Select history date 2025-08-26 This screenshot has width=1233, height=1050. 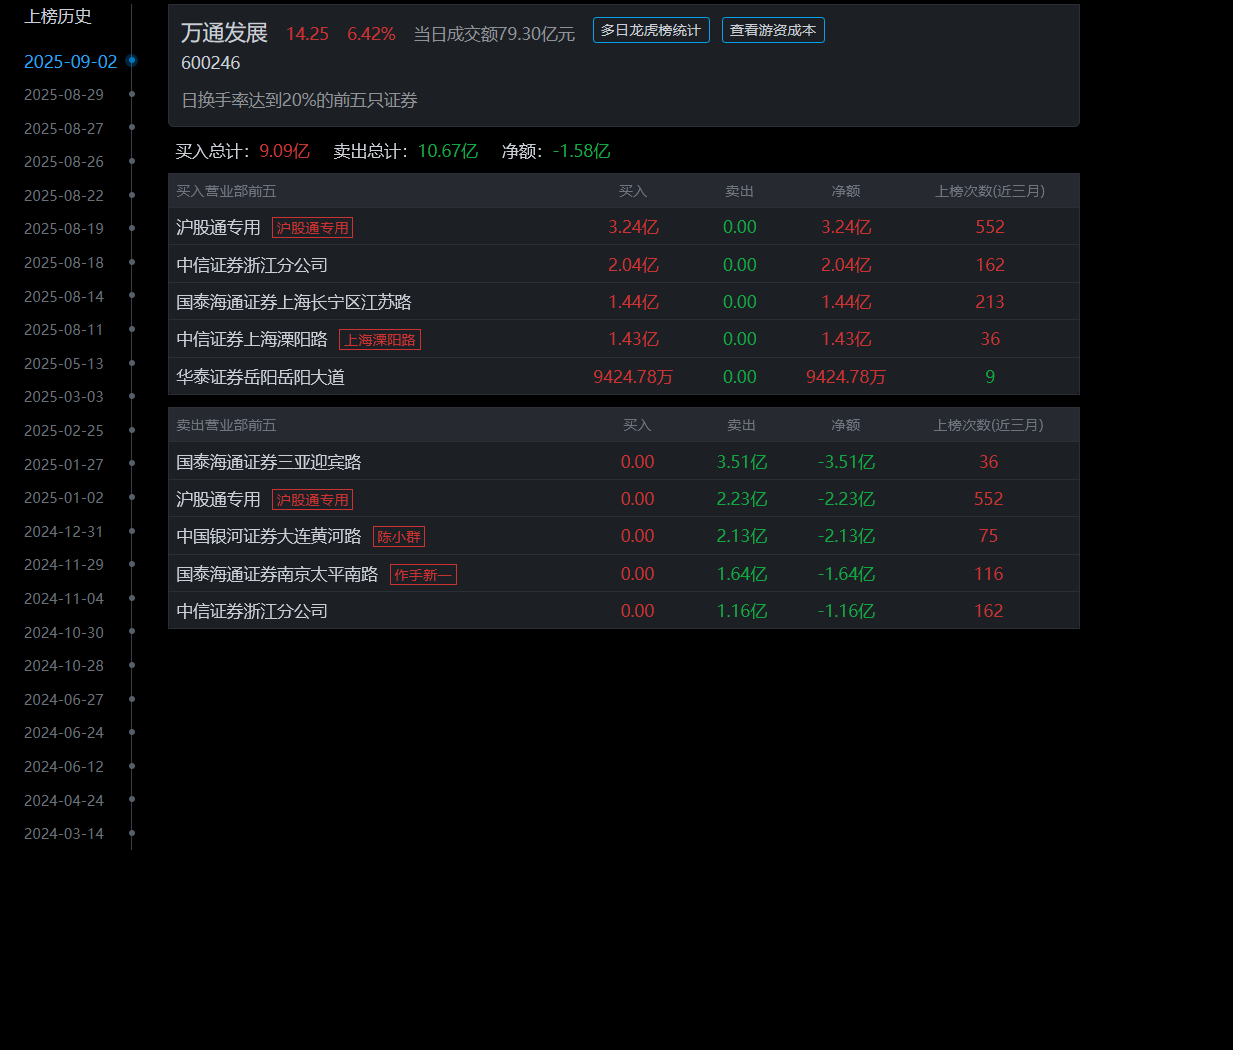(x=64, y=162)
